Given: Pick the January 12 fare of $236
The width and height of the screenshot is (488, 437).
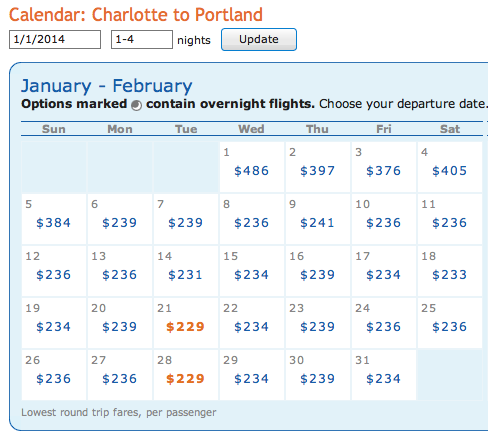Looking at the screenshot, I should (x=53, y=275).
